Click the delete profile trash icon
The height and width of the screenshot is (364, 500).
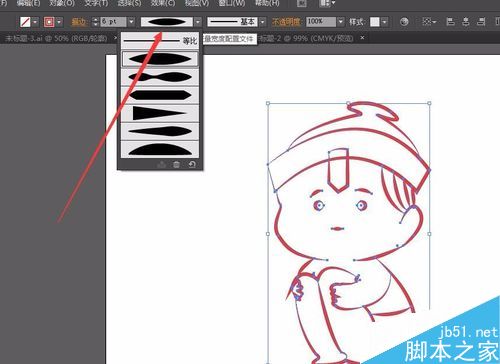pyautogui.click(x=176, y=164)
